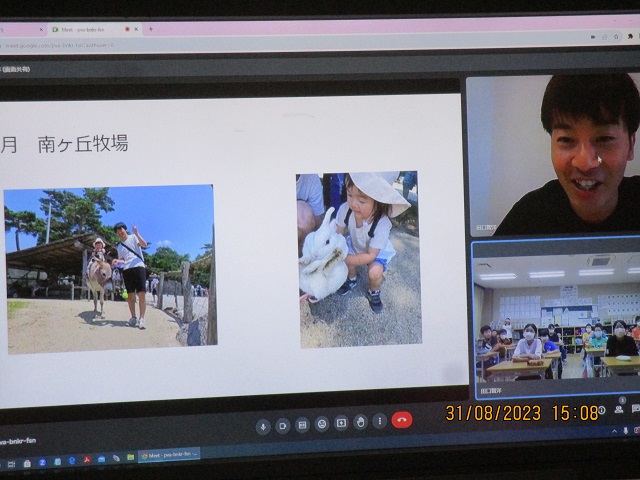
Task: Show the participants panel icon
Action: [620, 408]
